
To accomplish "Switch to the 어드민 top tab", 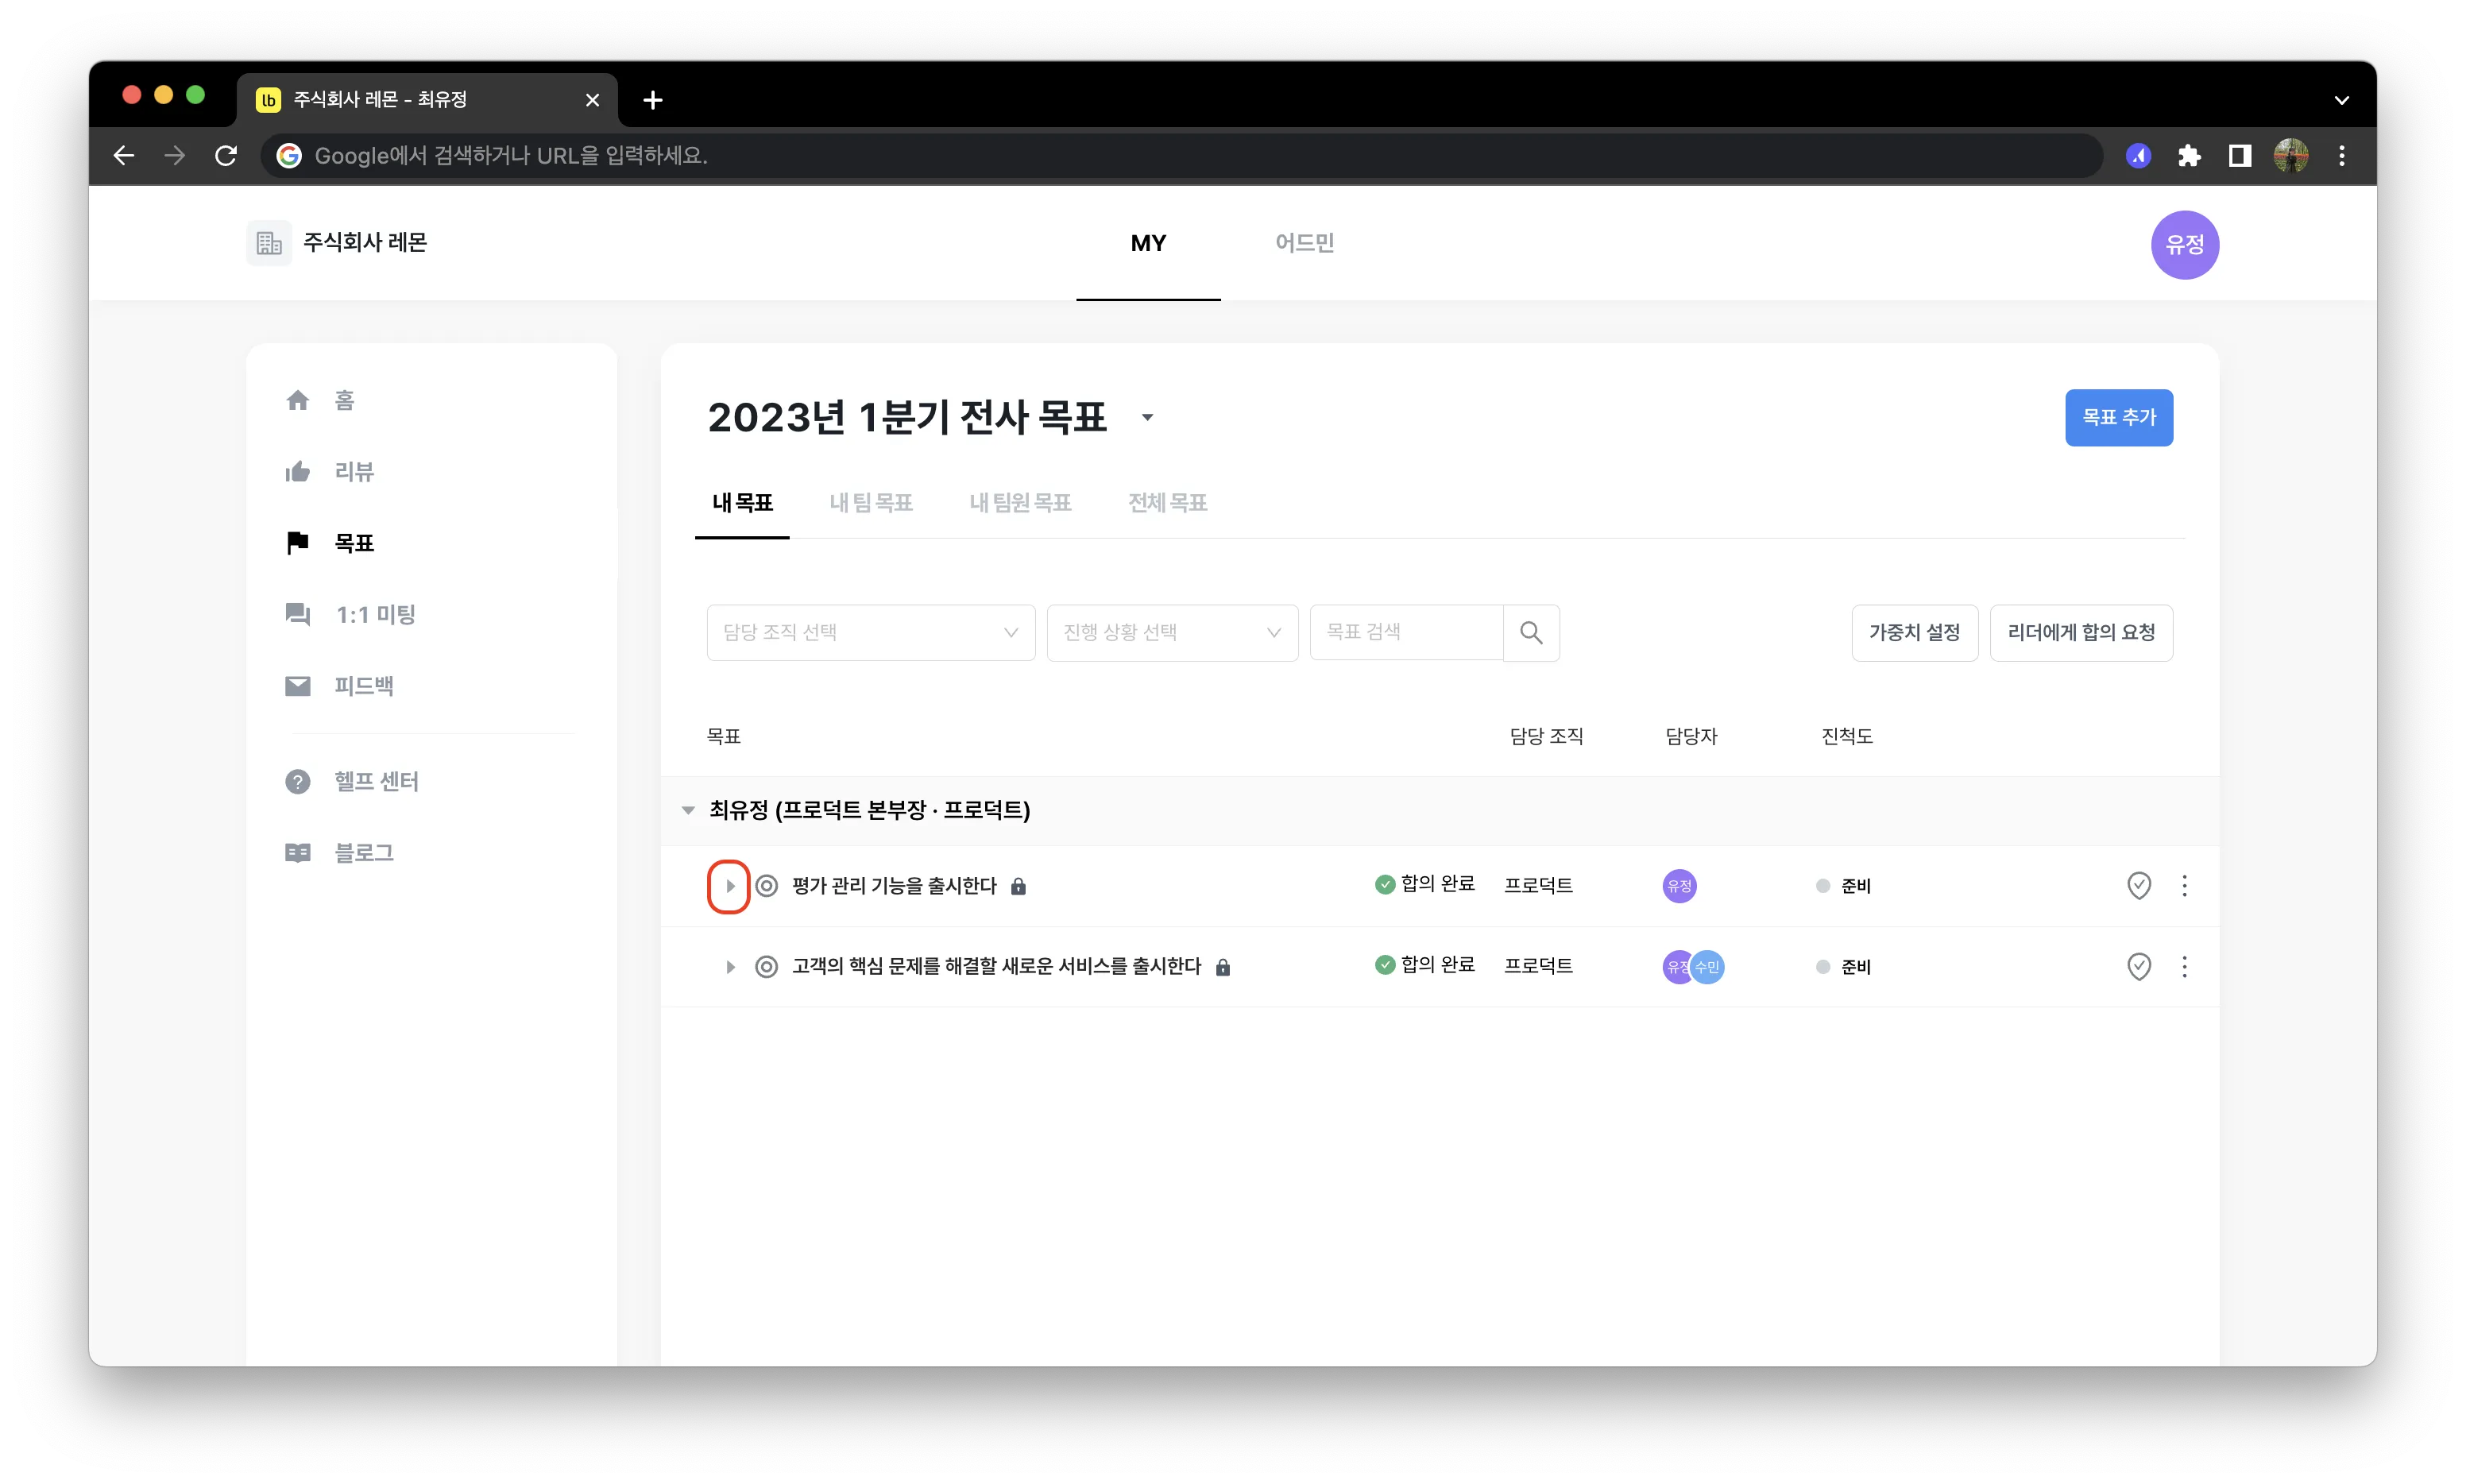I will [1304, 243].
